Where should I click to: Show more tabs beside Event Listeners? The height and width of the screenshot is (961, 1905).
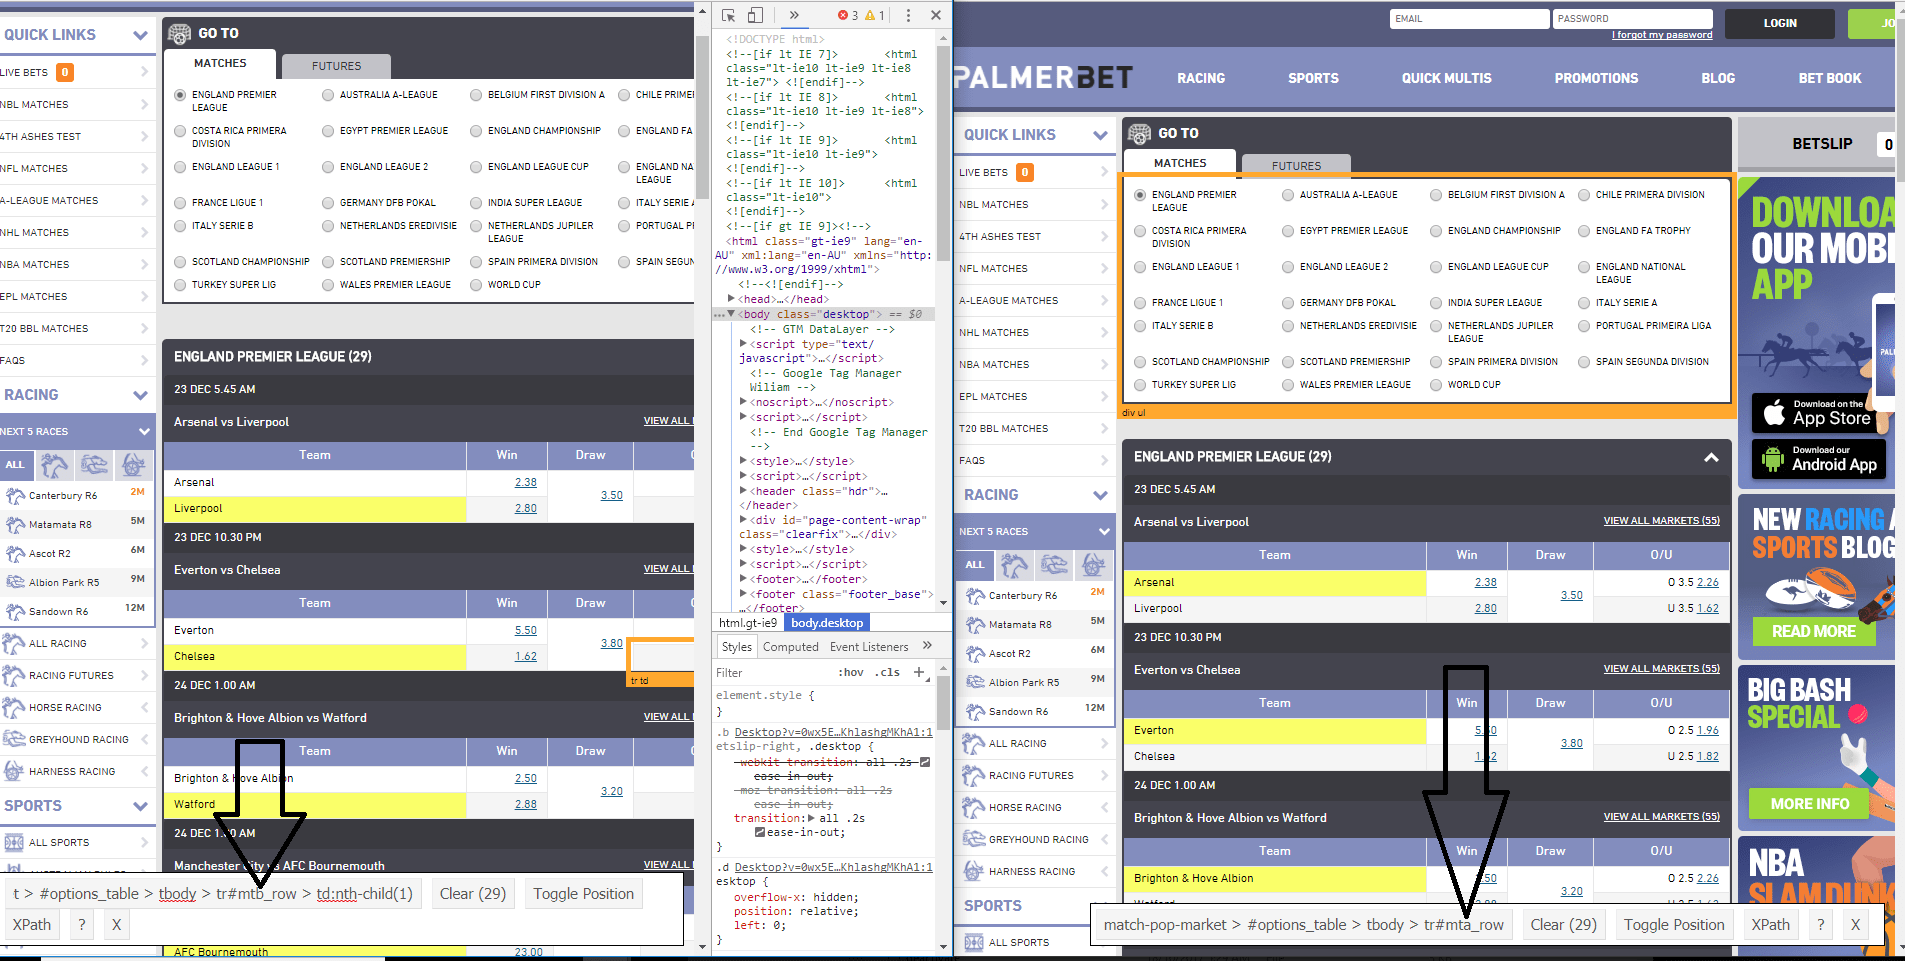(927, 646)
